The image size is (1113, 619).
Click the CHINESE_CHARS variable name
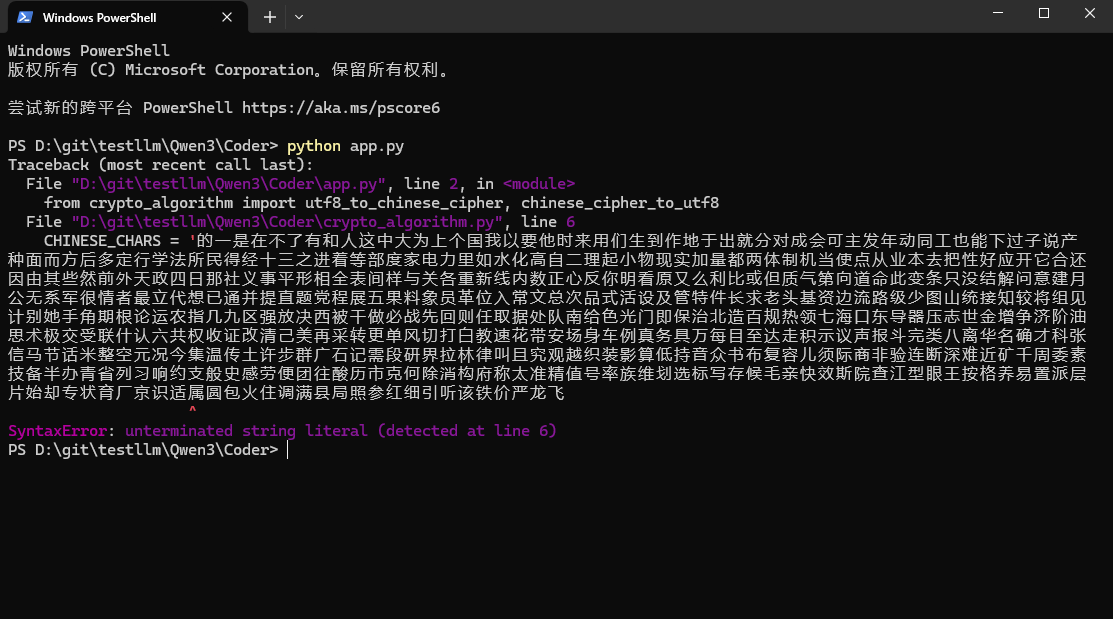click(102, 241)
